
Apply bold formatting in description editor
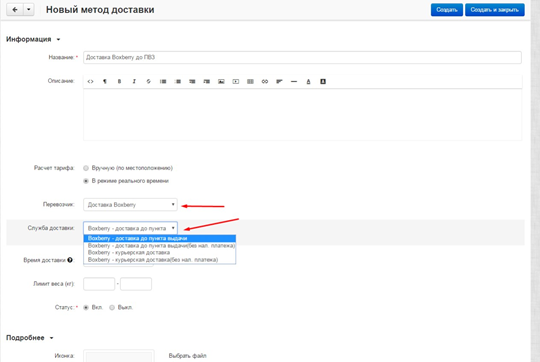(119, 82)
